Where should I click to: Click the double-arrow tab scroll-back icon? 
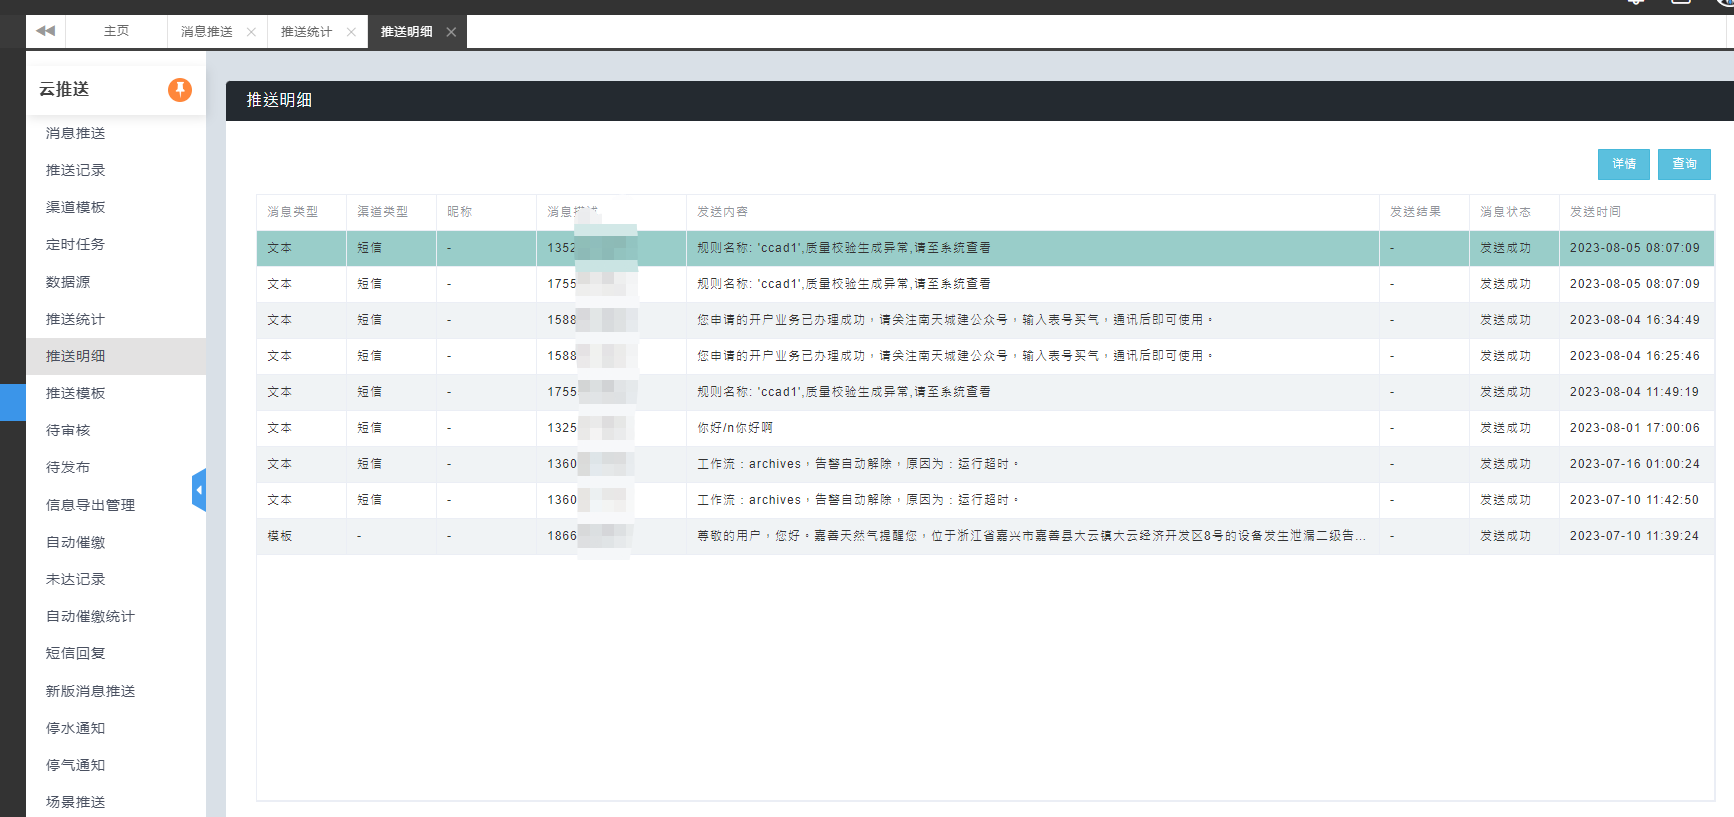(x=45, y=31)
